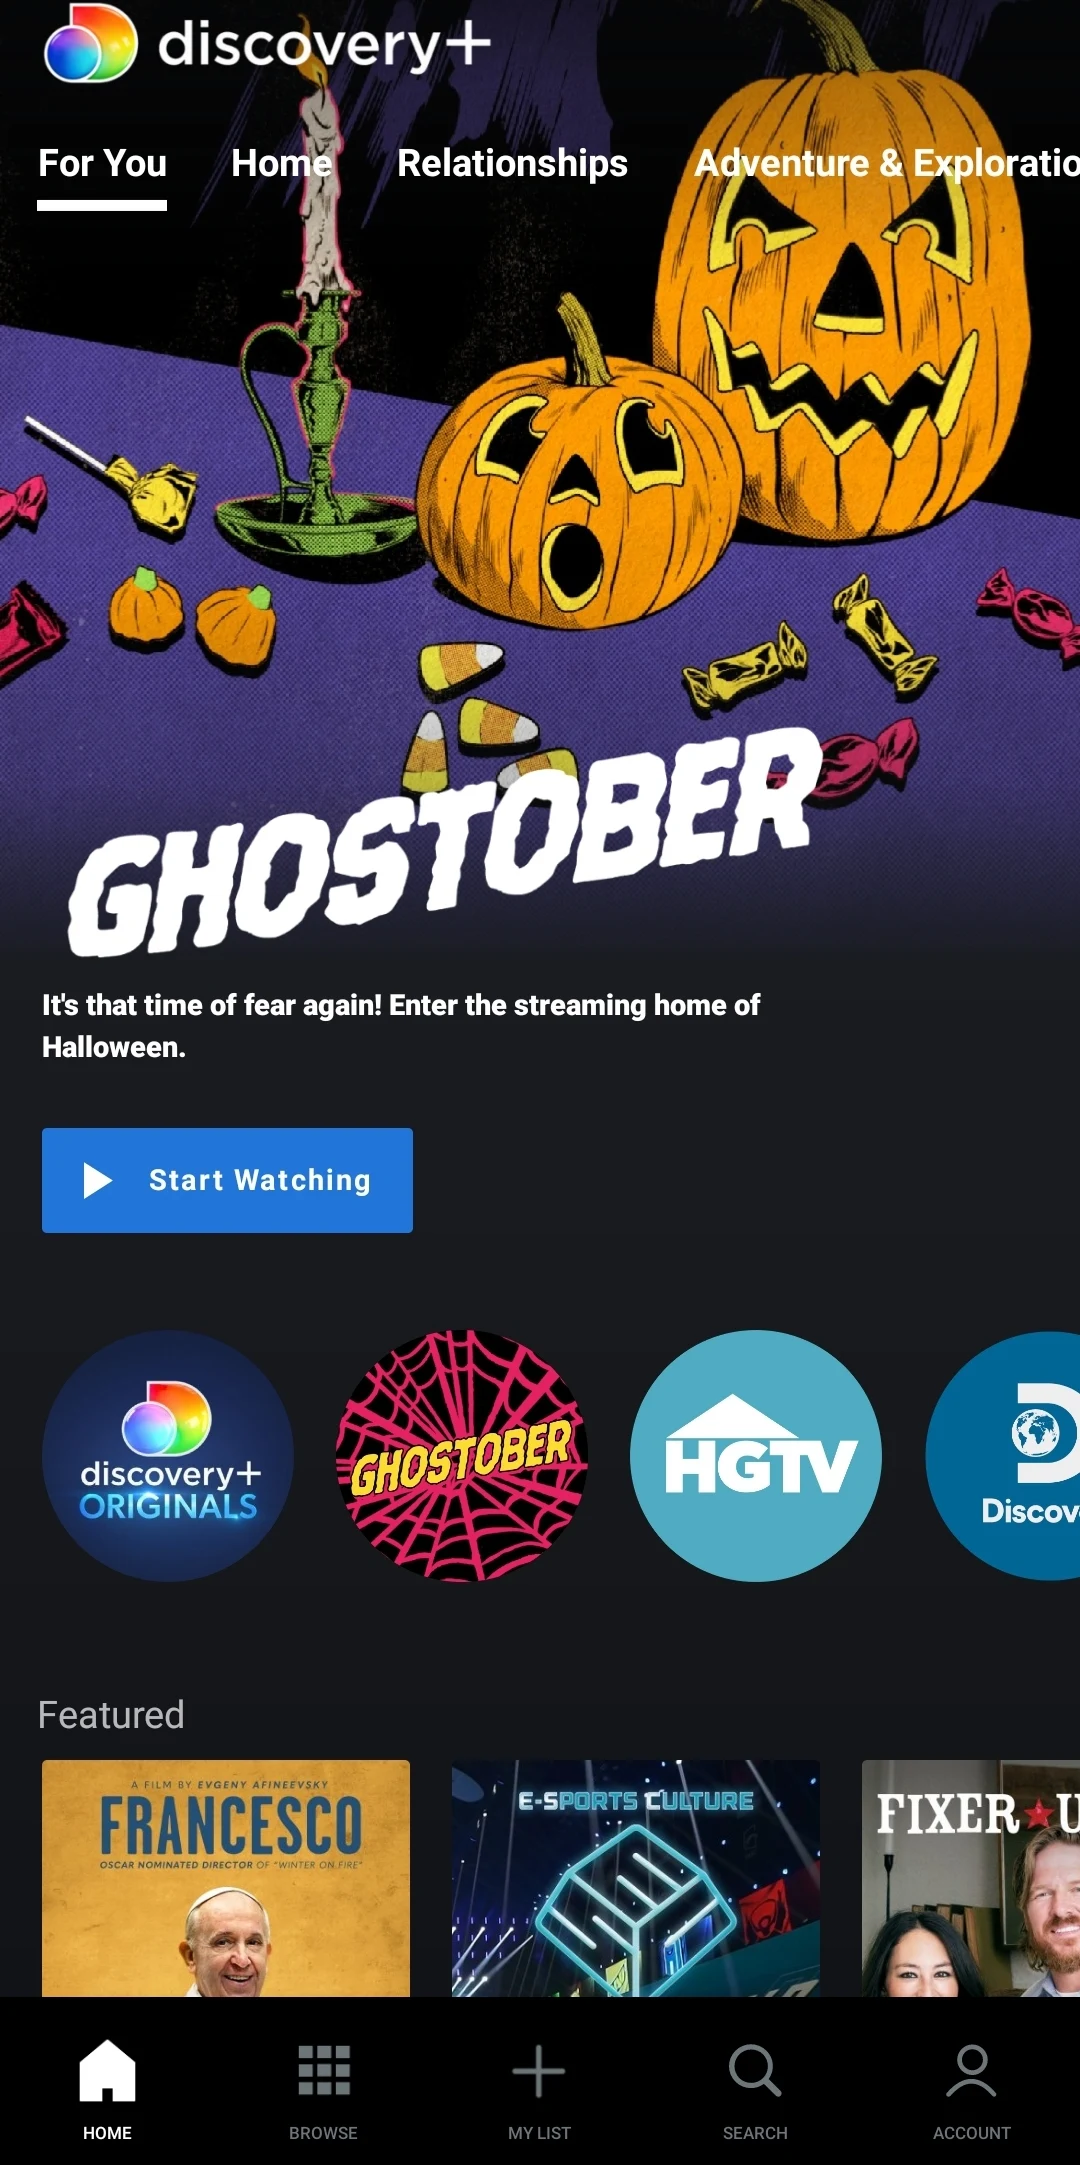
Task: Tap the discovery+ logo at top
Action: coord(267,43)
